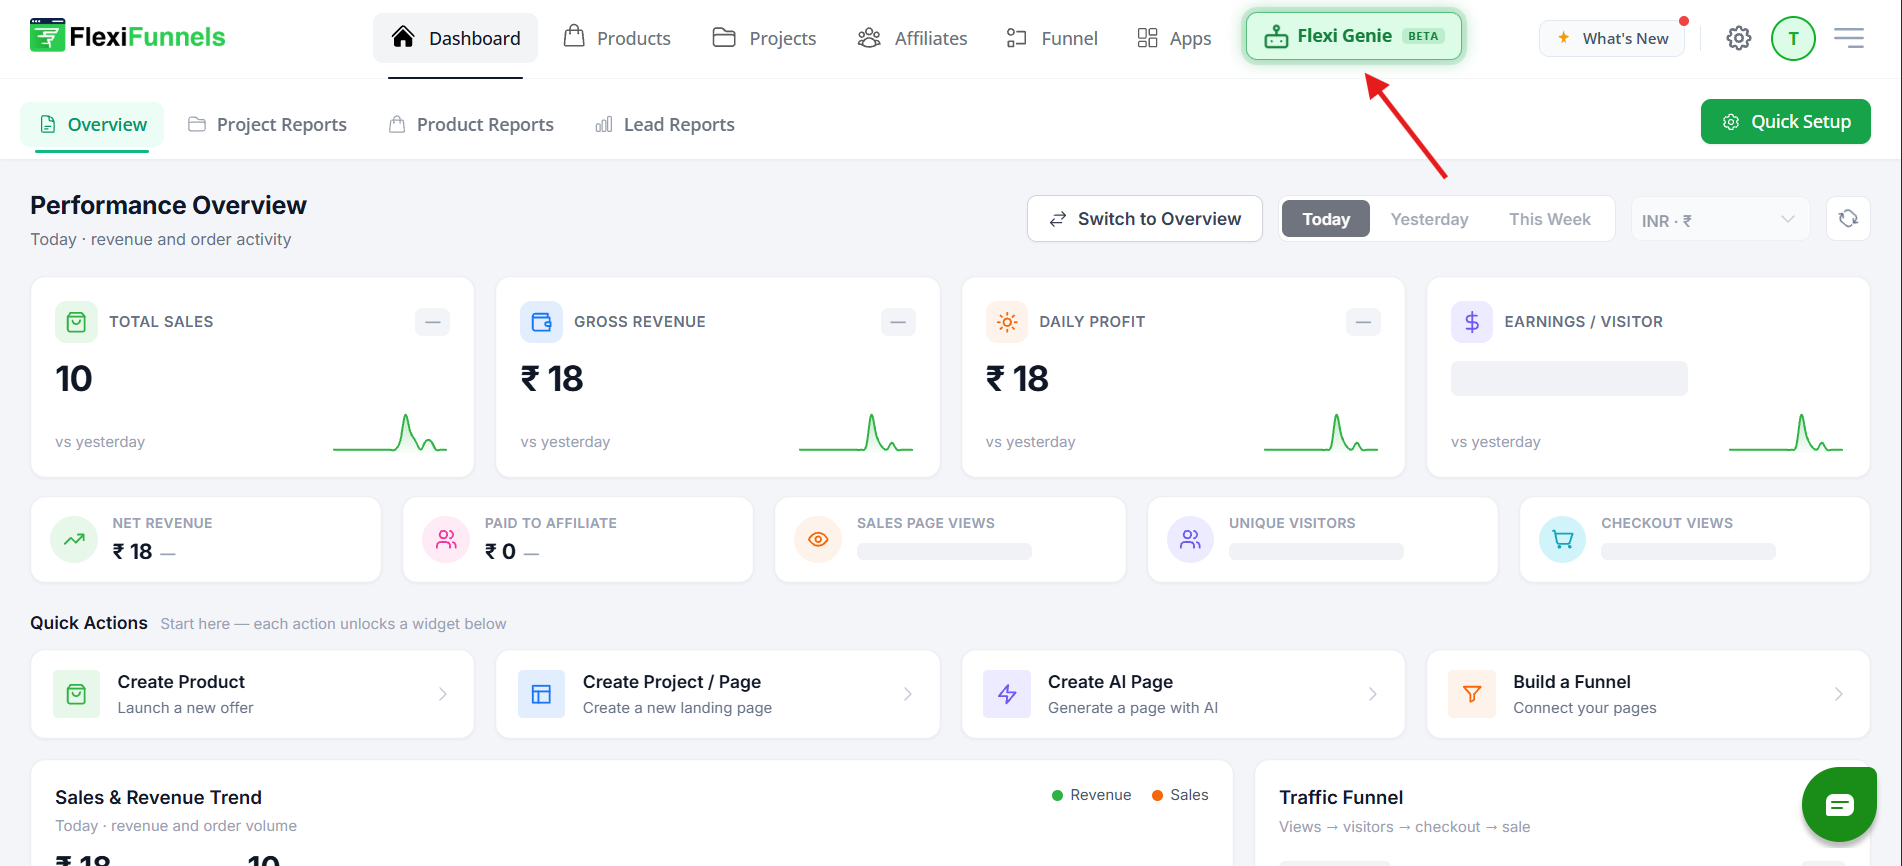Collapse the Gross Revenue card minus icon

pos(898,322)
